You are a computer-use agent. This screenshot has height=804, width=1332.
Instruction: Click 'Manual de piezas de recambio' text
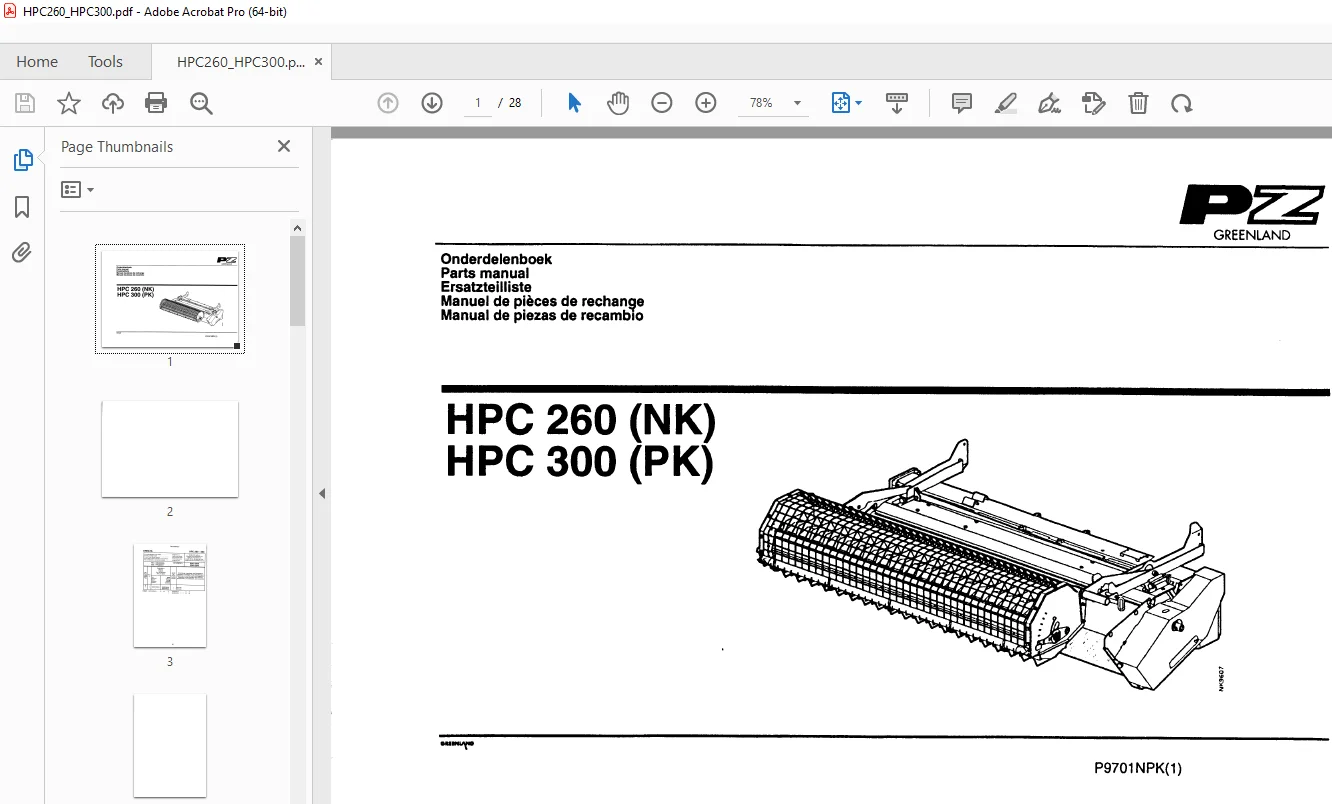(x=542, y=315)
